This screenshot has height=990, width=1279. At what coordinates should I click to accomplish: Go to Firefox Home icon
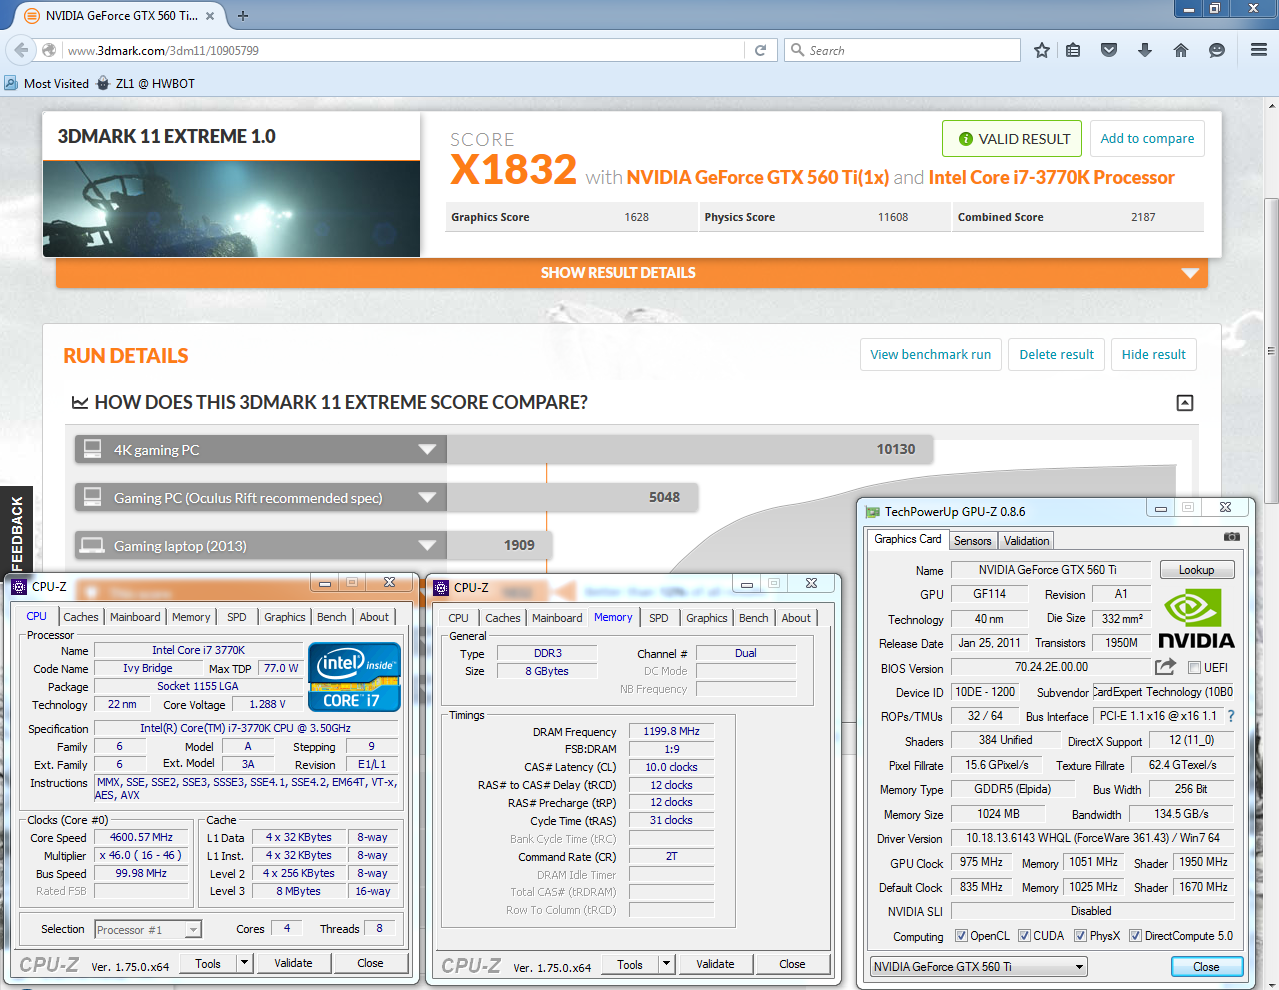pyautogui.click(x=1181, y=50)
